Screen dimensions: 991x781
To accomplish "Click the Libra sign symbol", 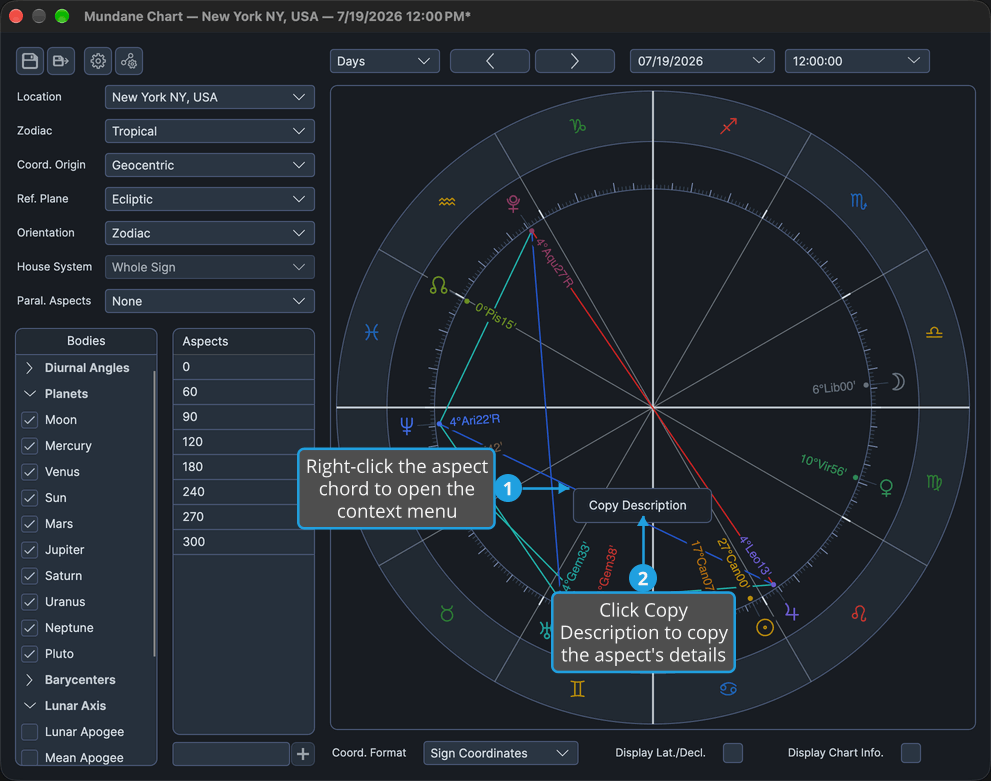I will pos(934,332).
